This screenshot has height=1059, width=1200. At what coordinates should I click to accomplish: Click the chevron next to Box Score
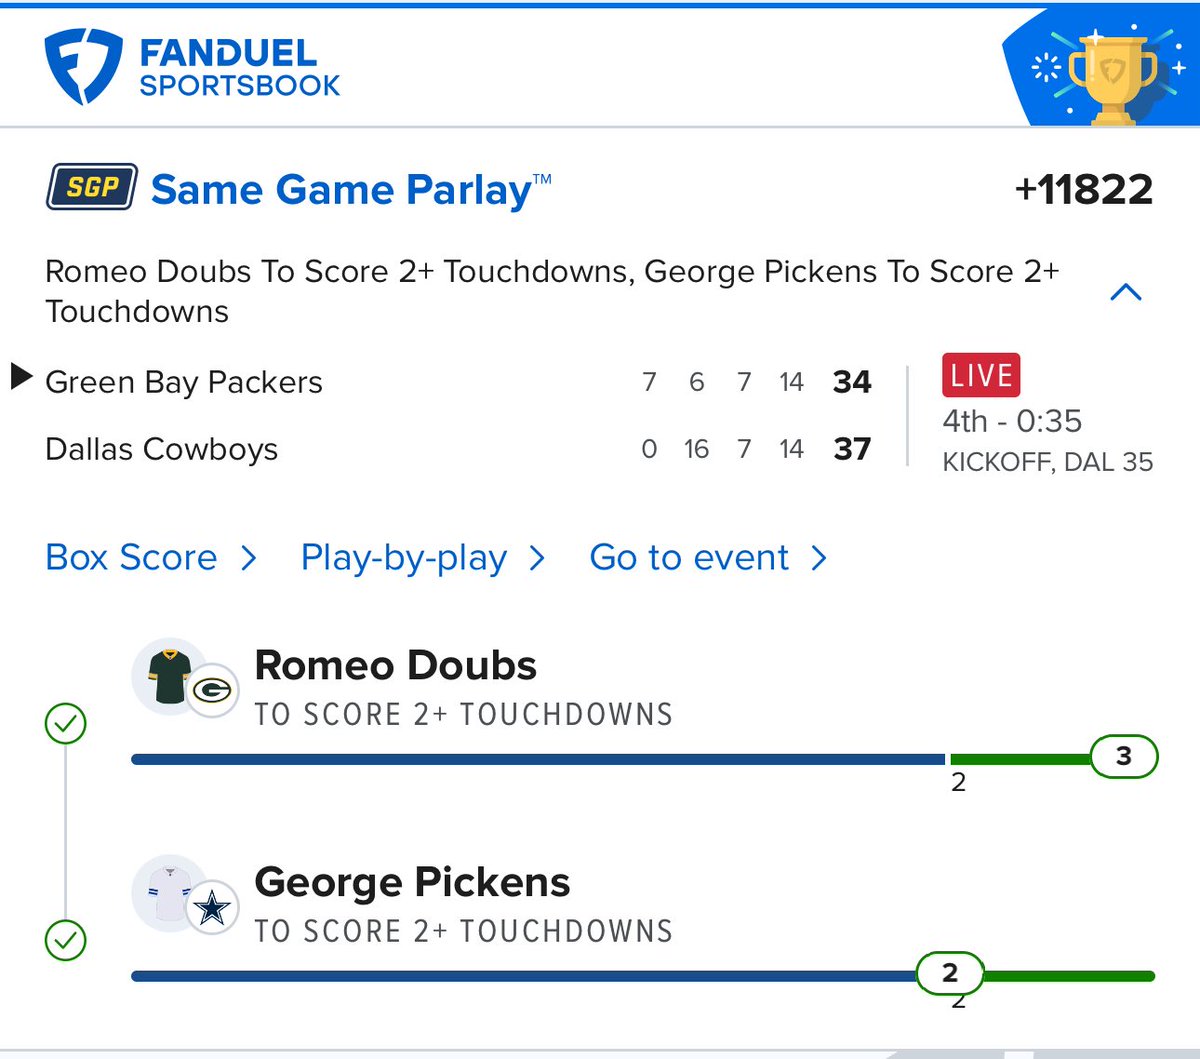click(x=249, y=558)
